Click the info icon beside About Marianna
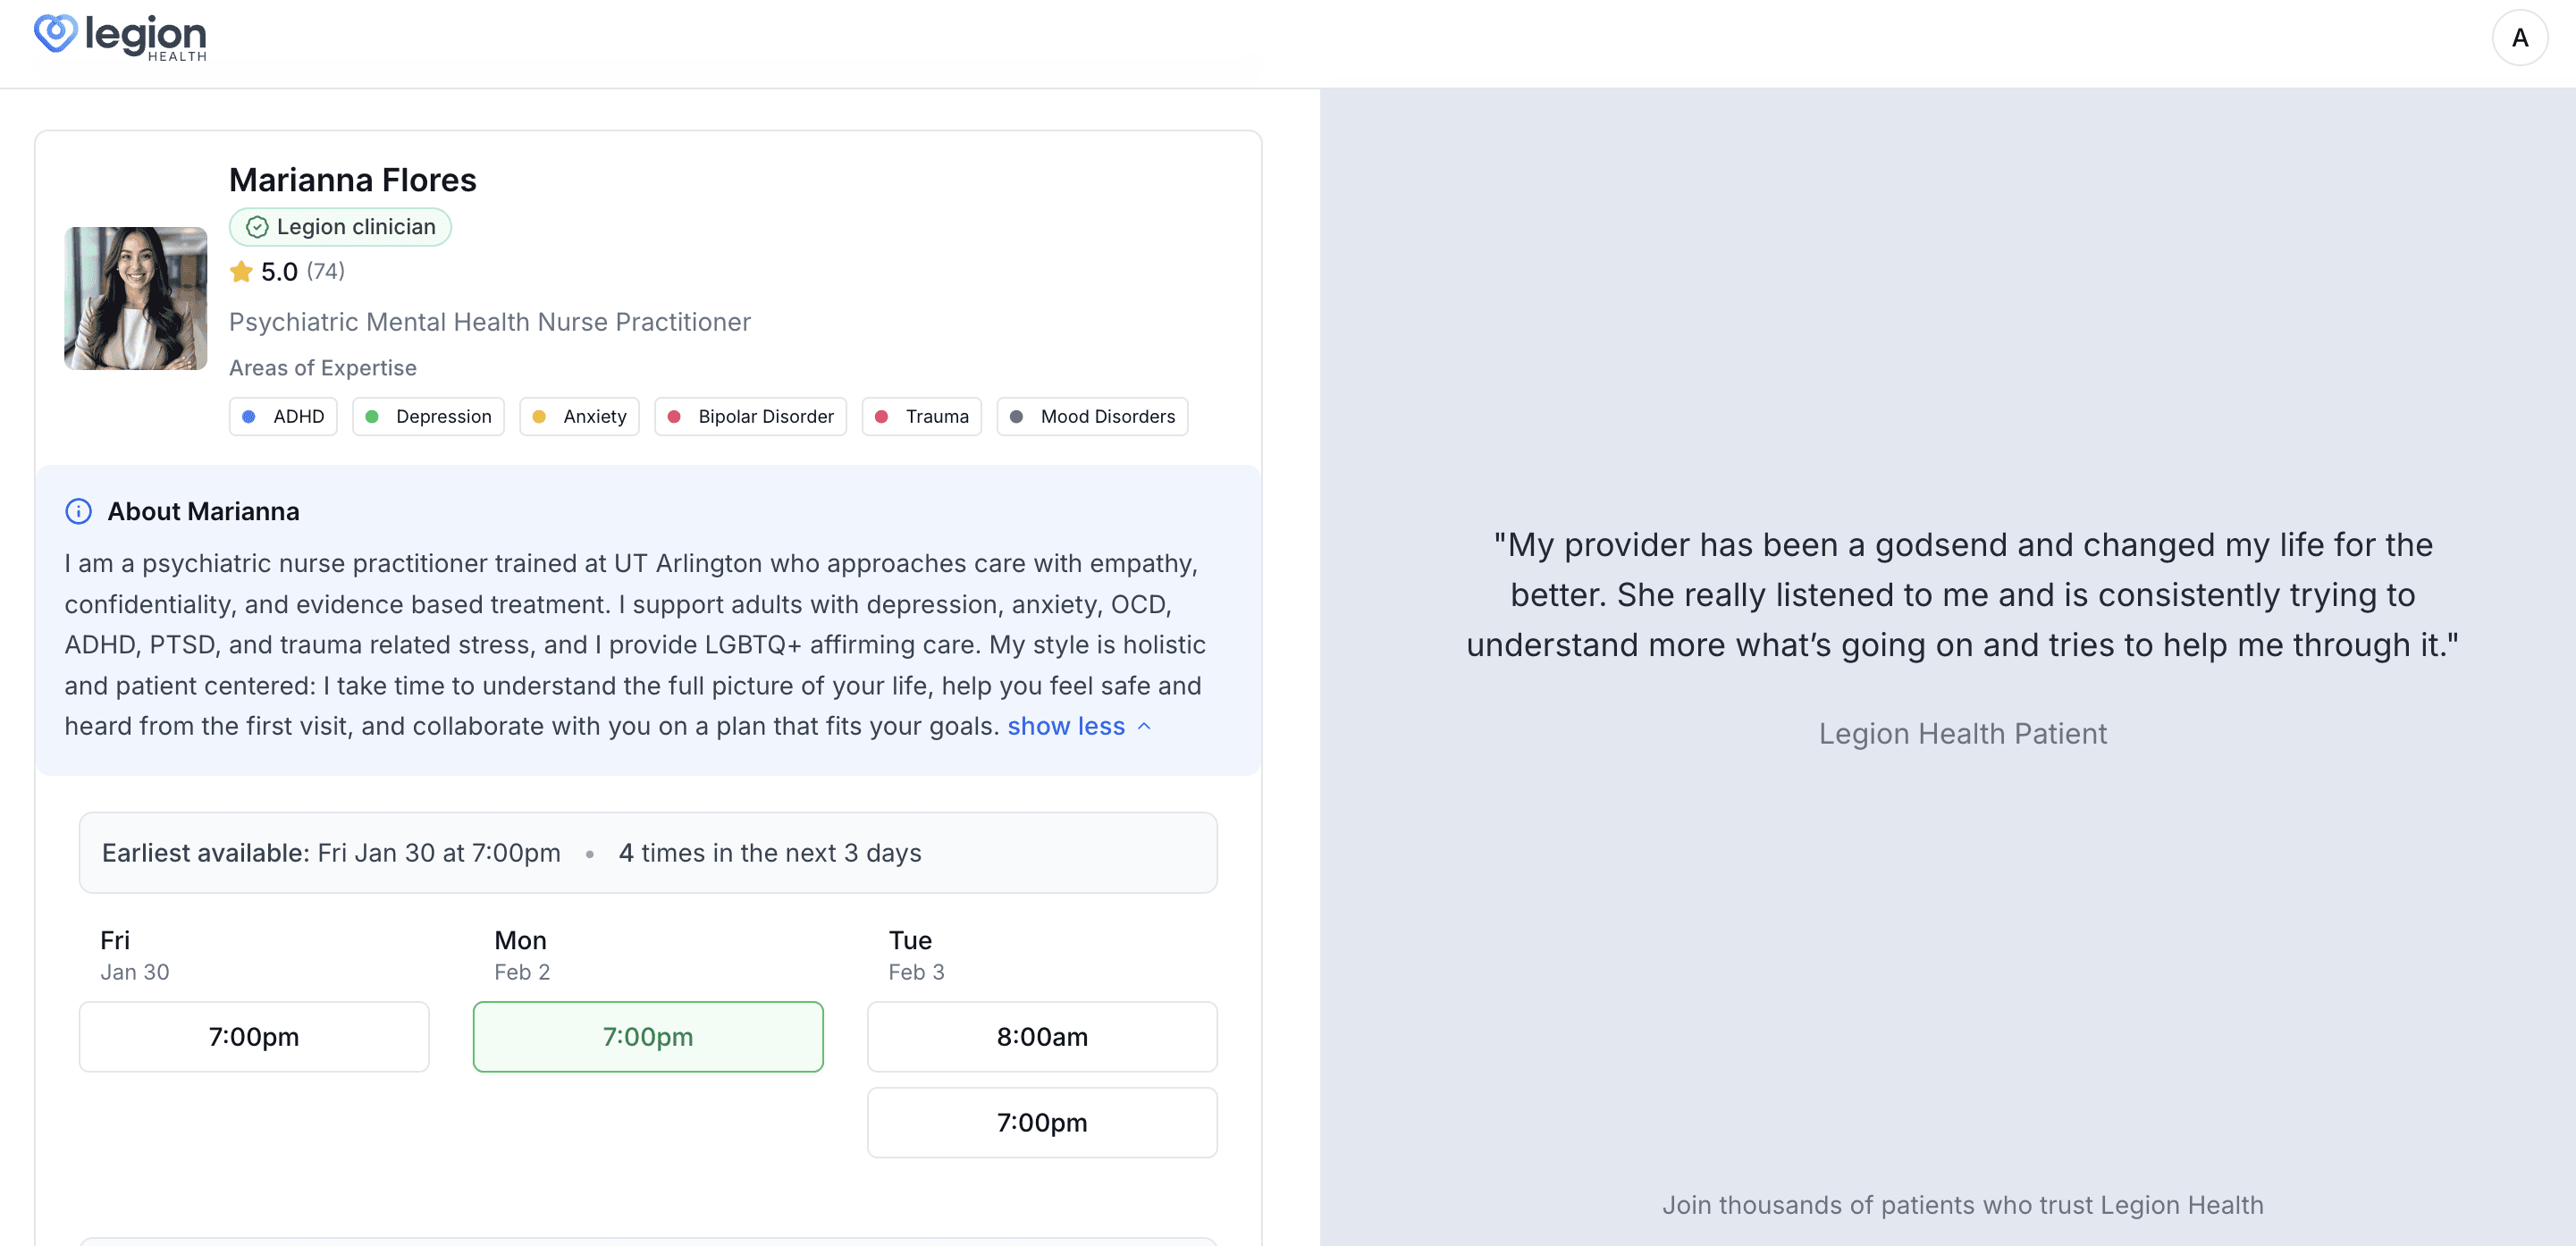The image size is (2576, 1246). tap(78, 511)
